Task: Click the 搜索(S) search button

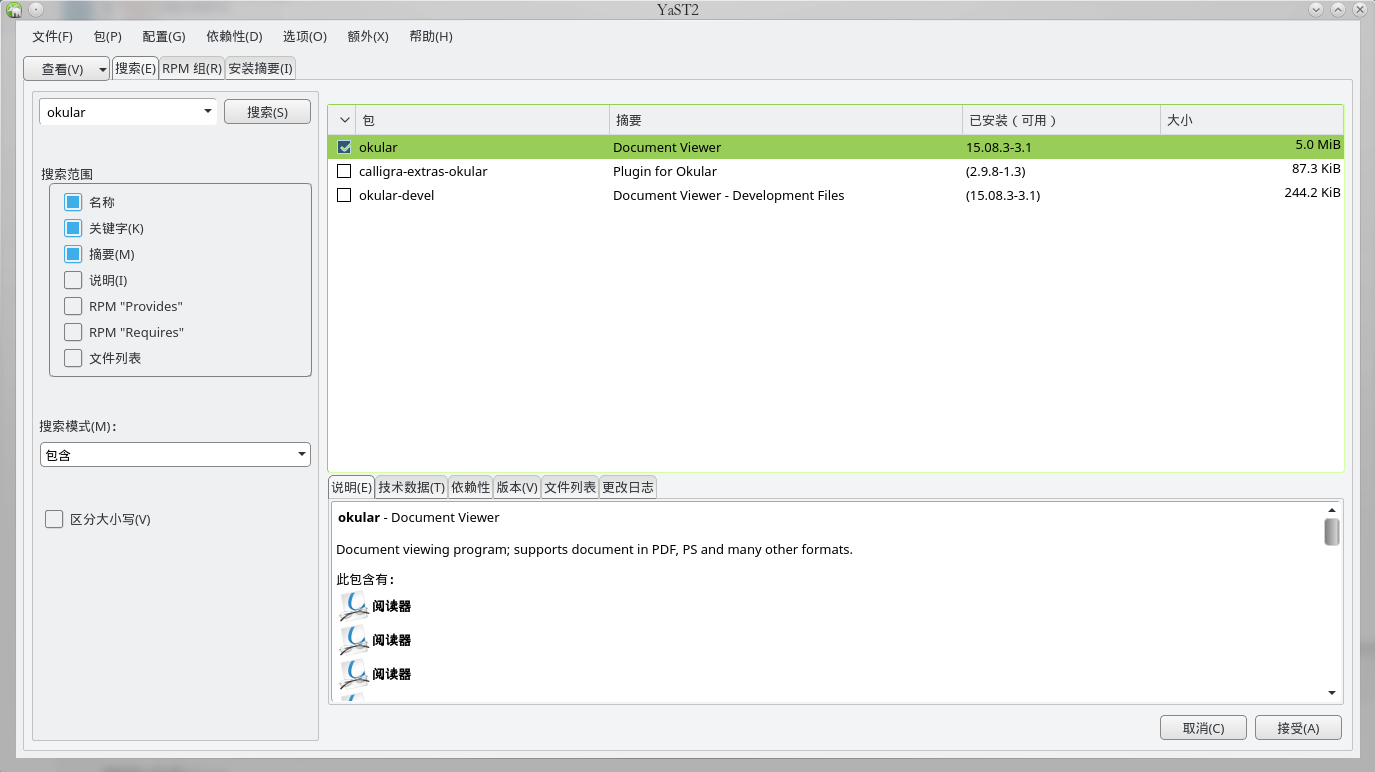Action: (x=267, y=112)
